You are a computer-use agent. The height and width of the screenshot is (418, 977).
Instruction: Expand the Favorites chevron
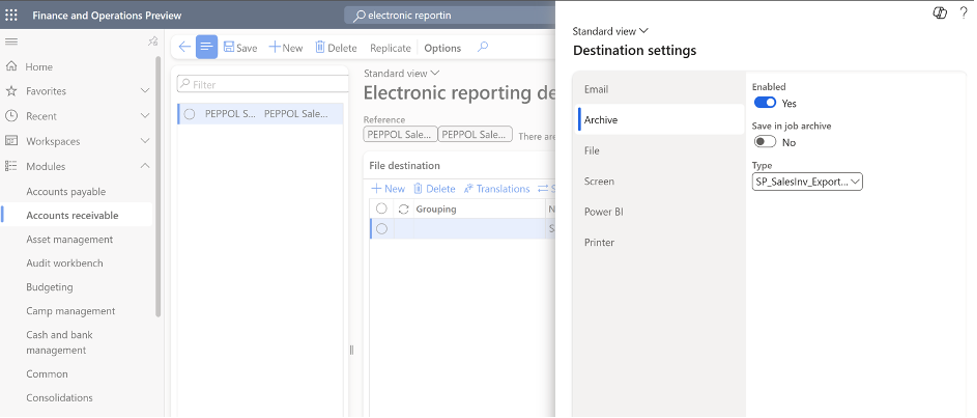145,91
